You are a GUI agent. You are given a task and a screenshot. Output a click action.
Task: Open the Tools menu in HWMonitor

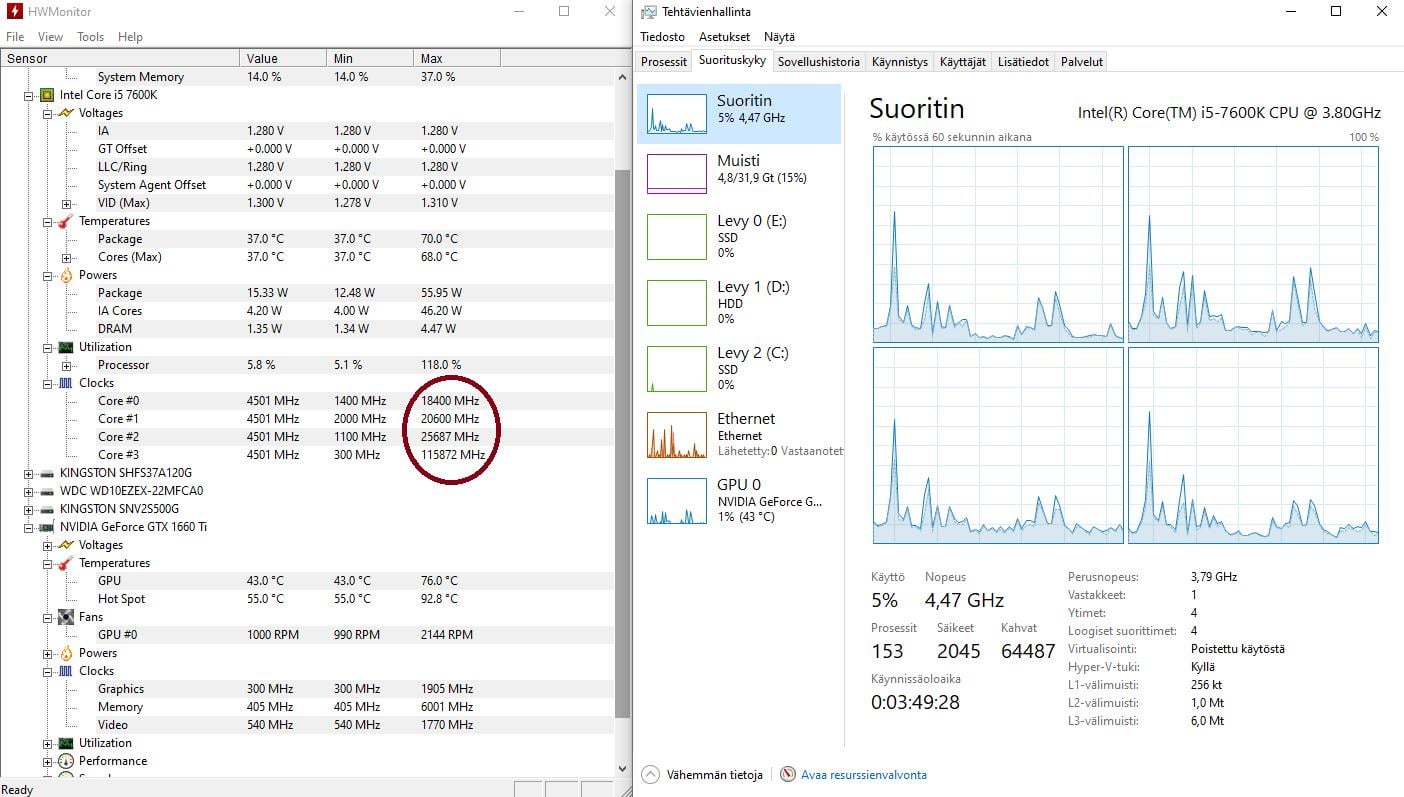(90, 37)
